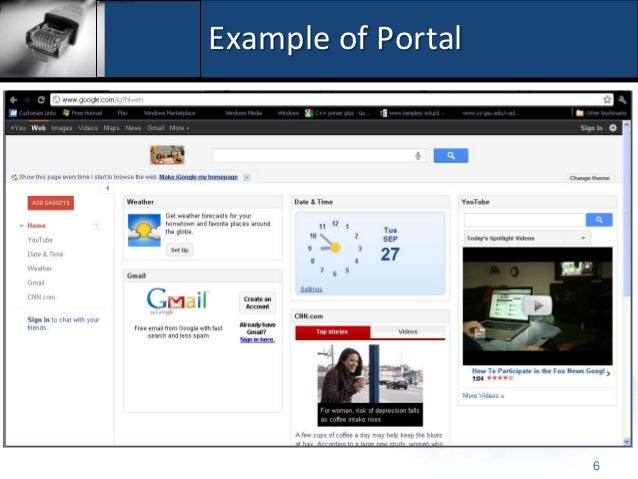Play the YouTube spotlight video
The height and width of the screenshot is (479, 638).
coord(537,305)
